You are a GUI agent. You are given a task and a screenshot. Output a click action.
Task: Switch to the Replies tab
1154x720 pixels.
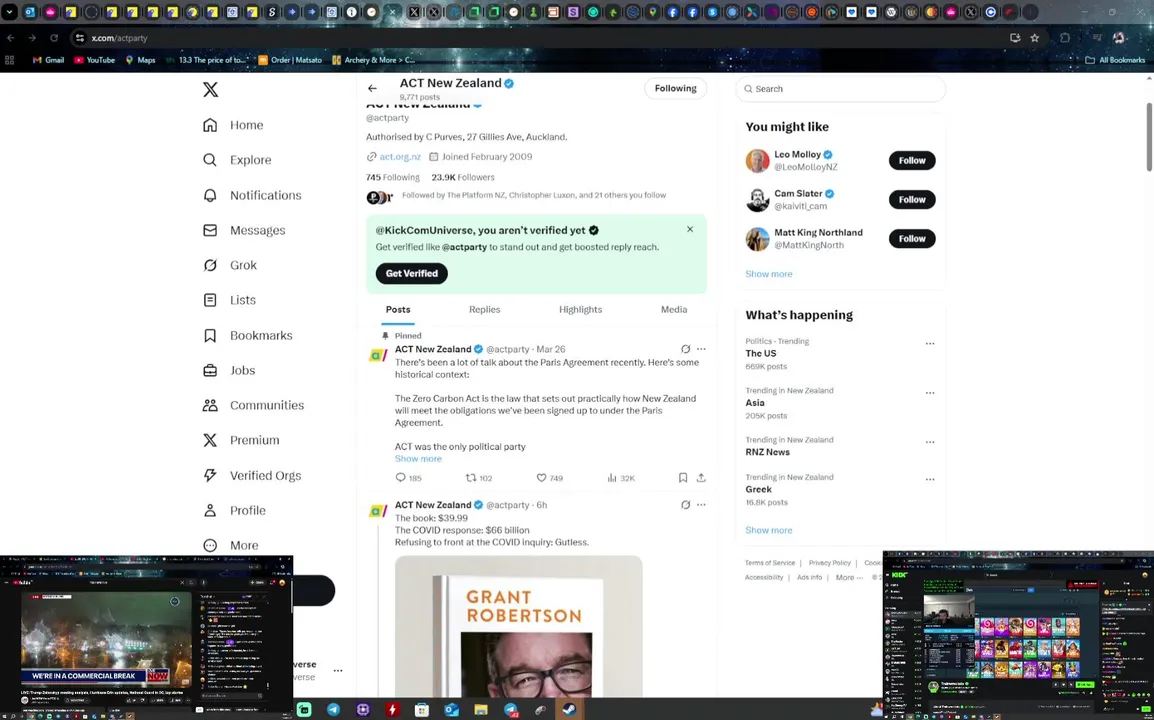(484, 310)
